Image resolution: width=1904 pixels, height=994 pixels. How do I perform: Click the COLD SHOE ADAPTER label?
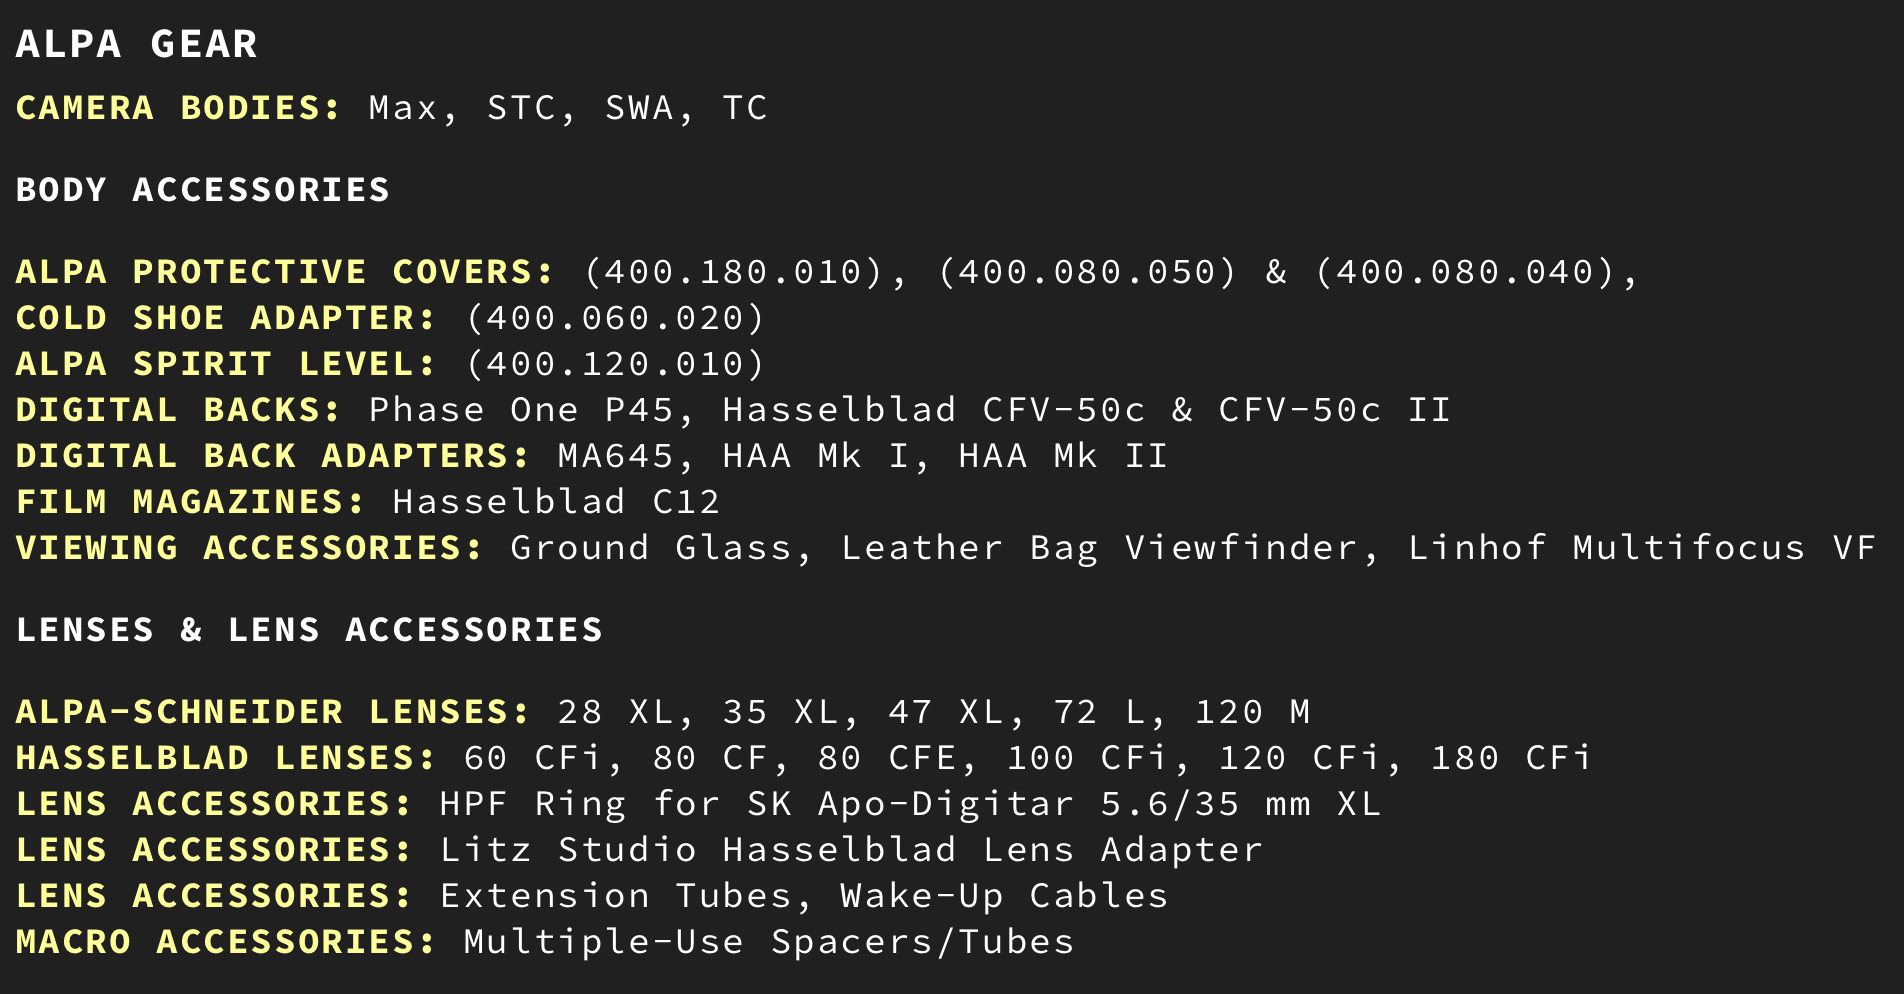(226, 318)
